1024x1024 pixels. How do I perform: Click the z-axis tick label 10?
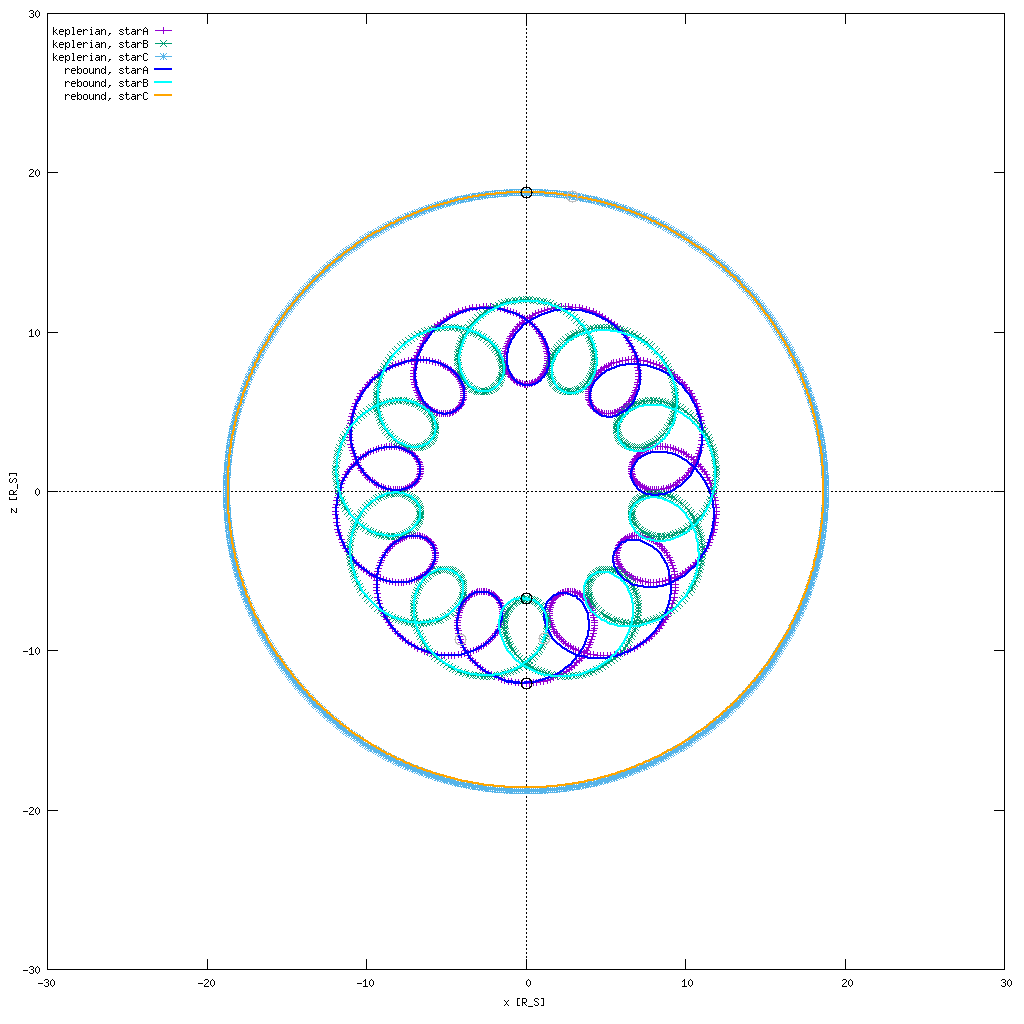(35, 332)
